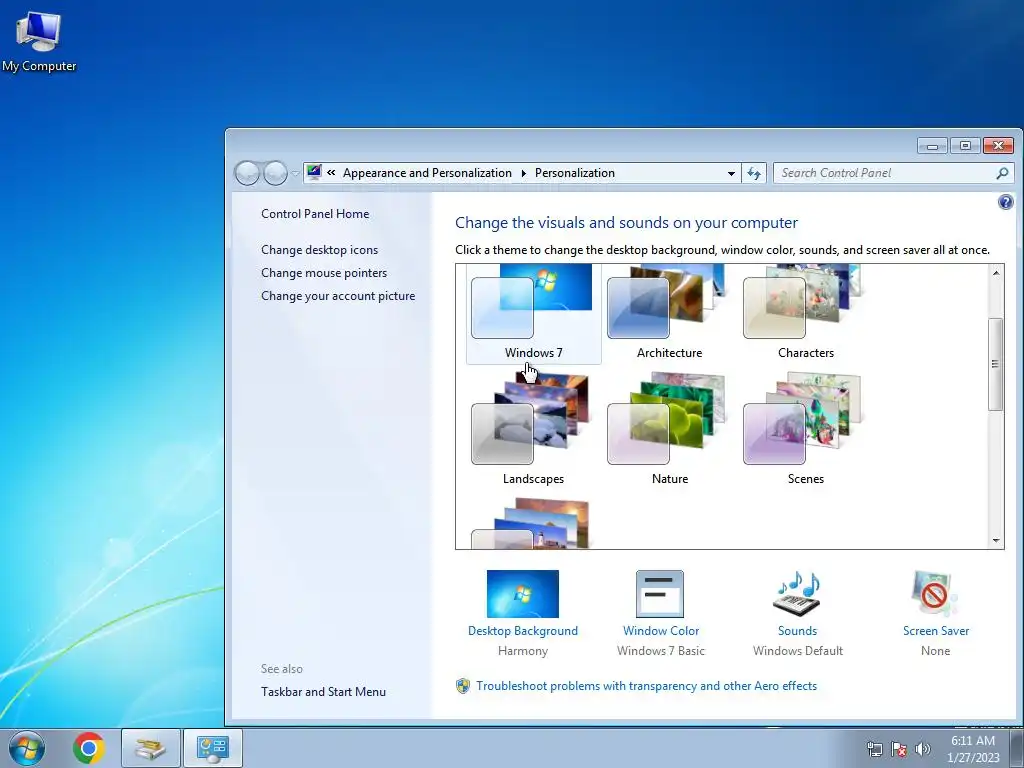The width and height of the screenshot is (1024, 768).
Task: Open My Computer desktop icon
Action: [x=39, y=40]
